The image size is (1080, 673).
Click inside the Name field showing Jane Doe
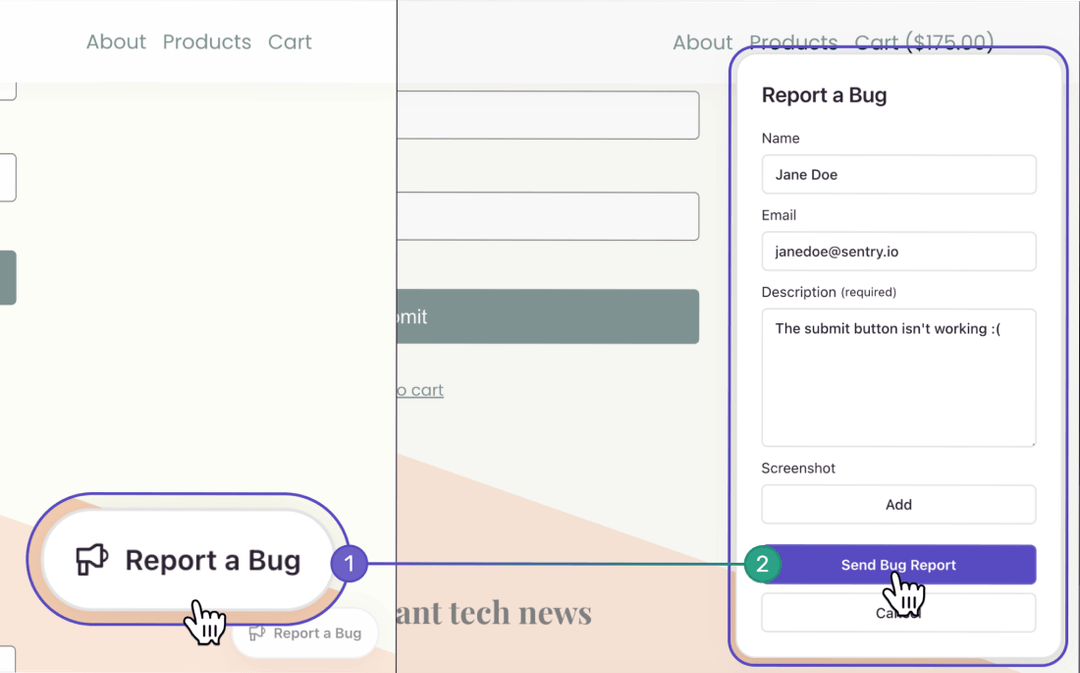898,174
